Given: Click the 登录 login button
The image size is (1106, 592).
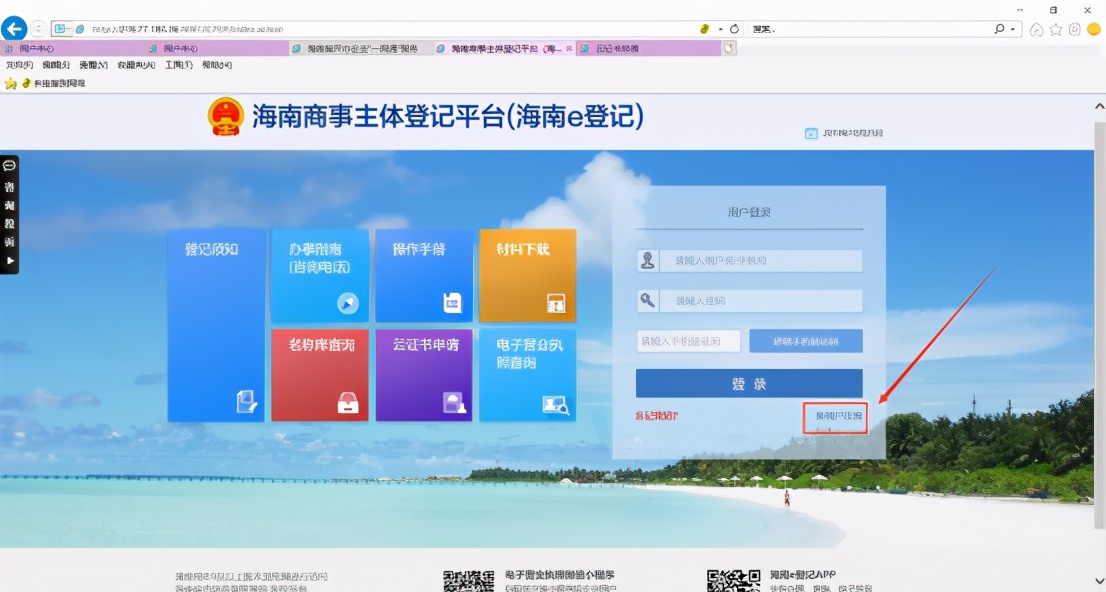Looking at the screenshot, I should pos(749,383).
